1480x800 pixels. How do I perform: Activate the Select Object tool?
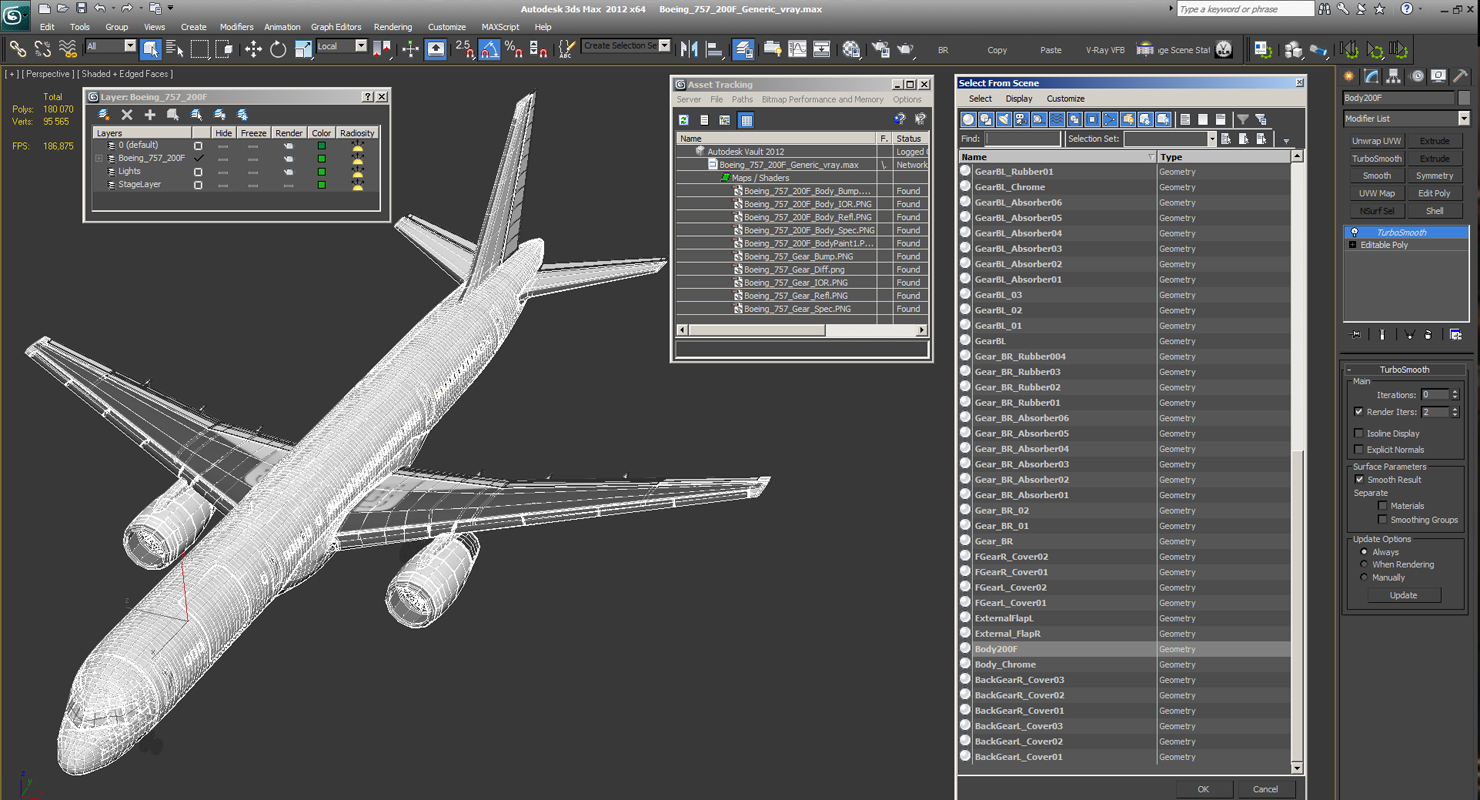(x=150, y=48)
